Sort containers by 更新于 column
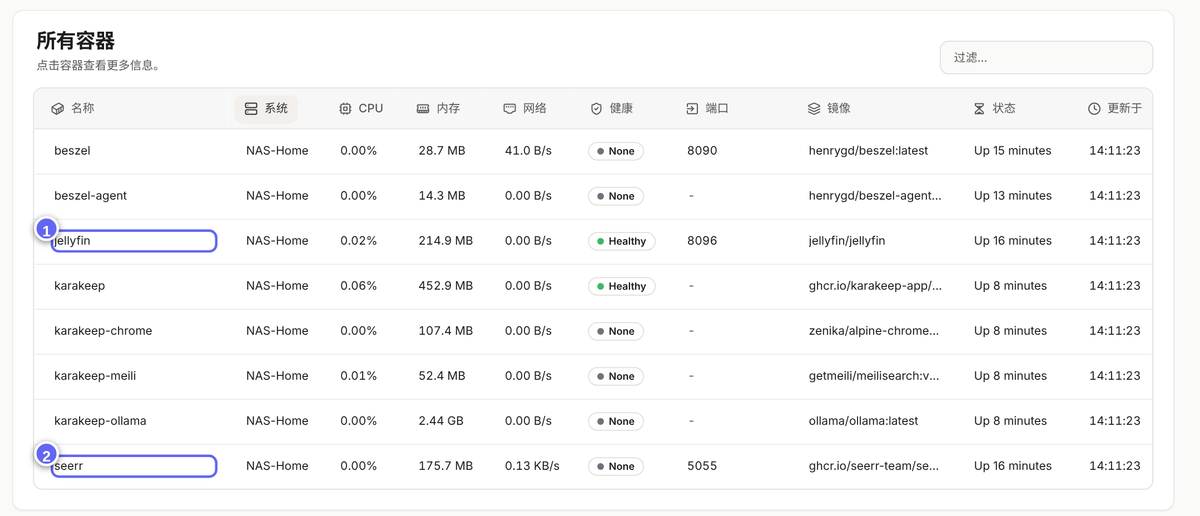 point(1115,108)
